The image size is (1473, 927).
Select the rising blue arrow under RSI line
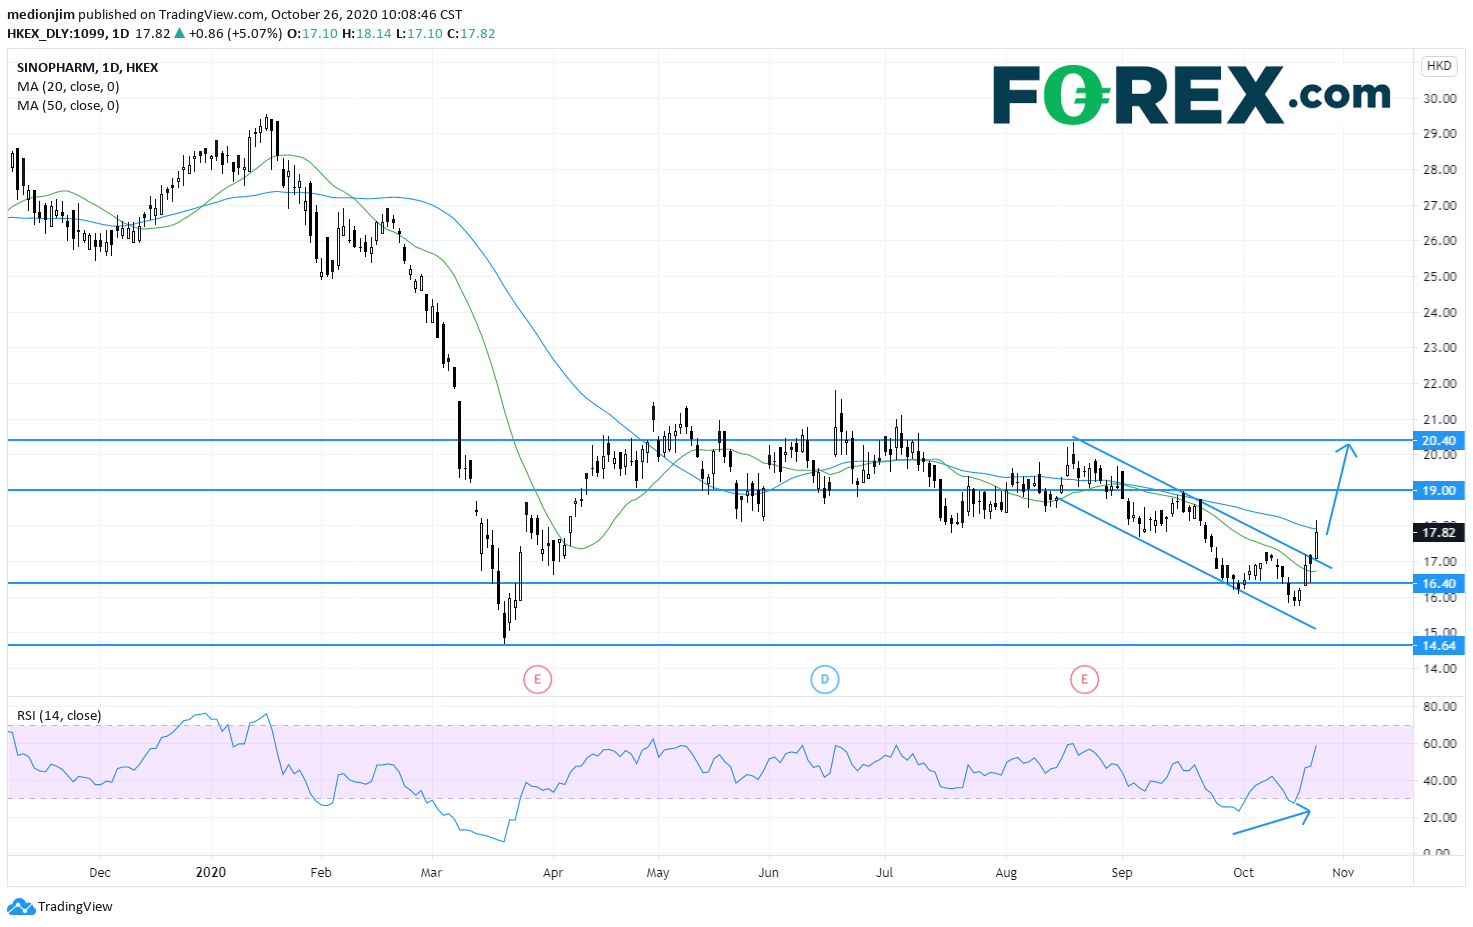(1270, 822)
